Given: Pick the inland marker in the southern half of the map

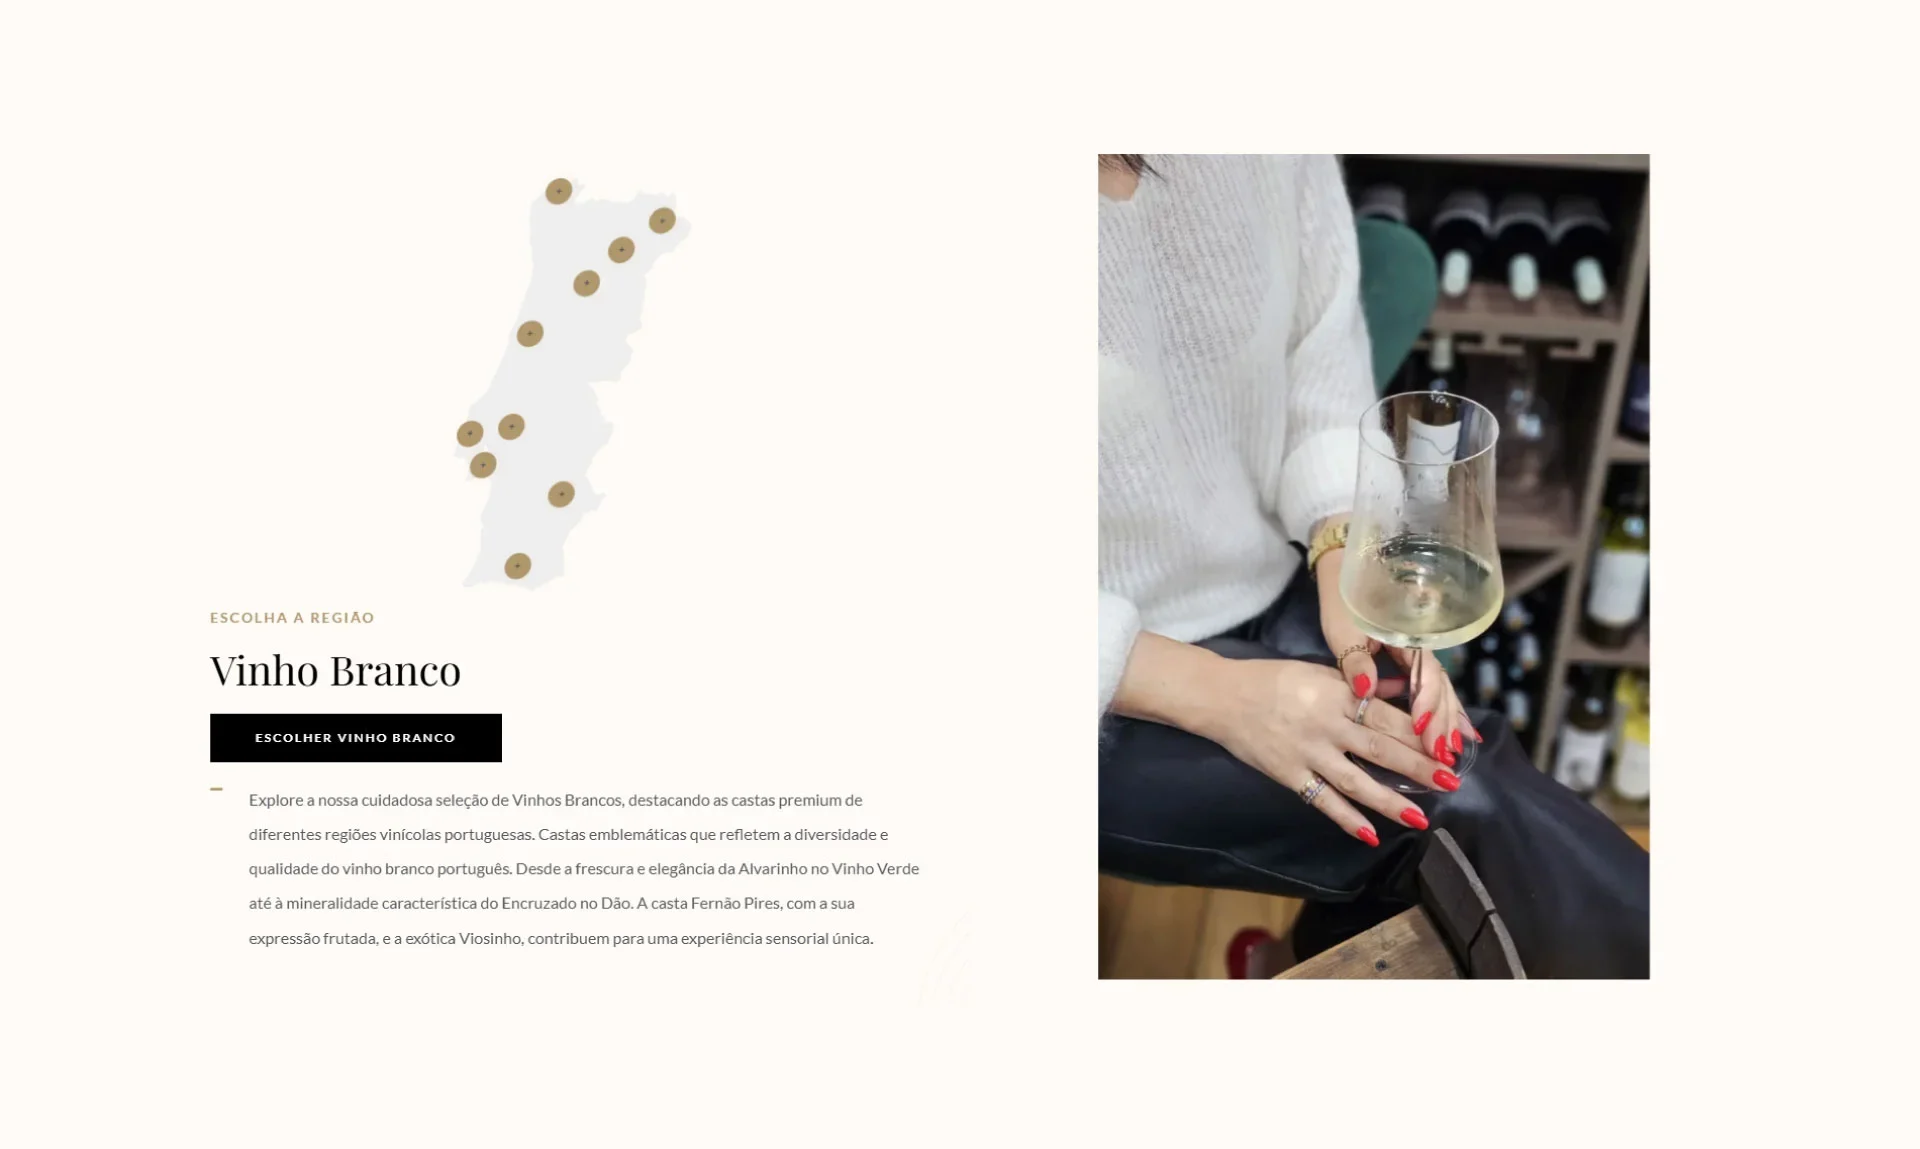Looking at the screenshot, I should click(x=561, y=494).
